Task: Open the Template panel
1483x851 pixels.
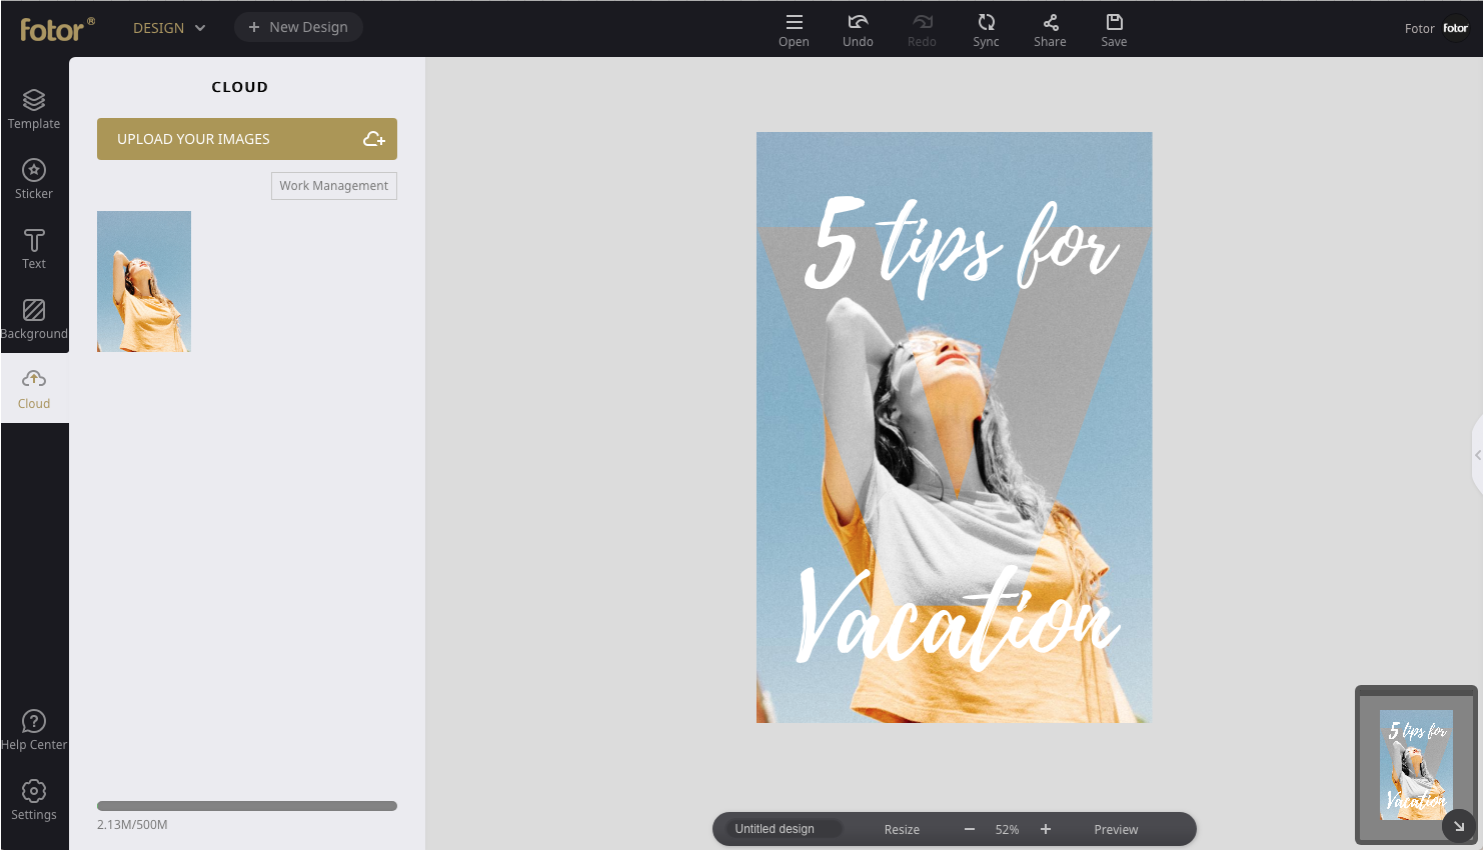Action: 34,108
